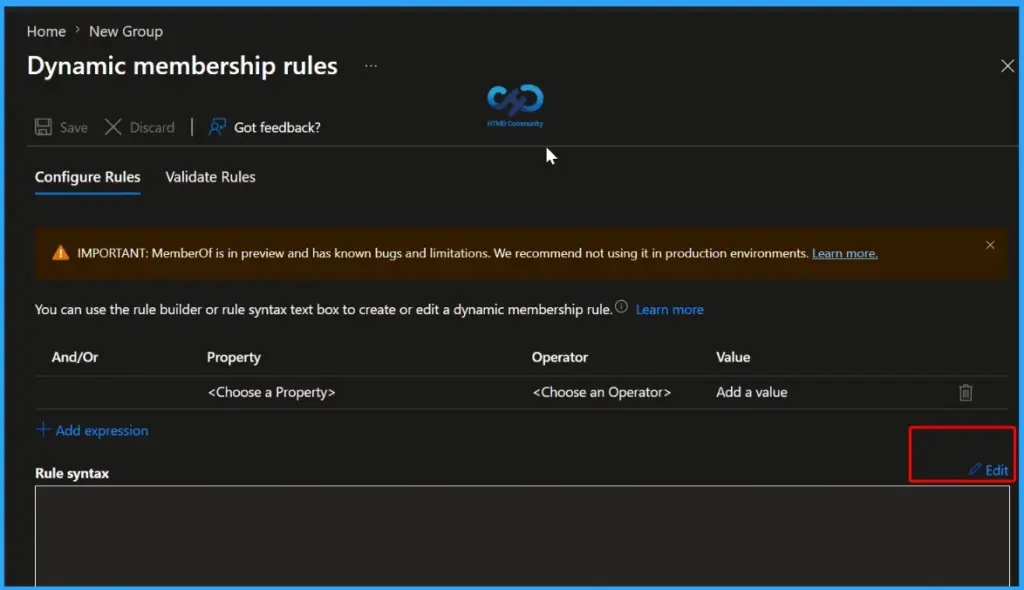Click the Operator column header
This screenshot has width=1024, height=590.
click(560, 357)
